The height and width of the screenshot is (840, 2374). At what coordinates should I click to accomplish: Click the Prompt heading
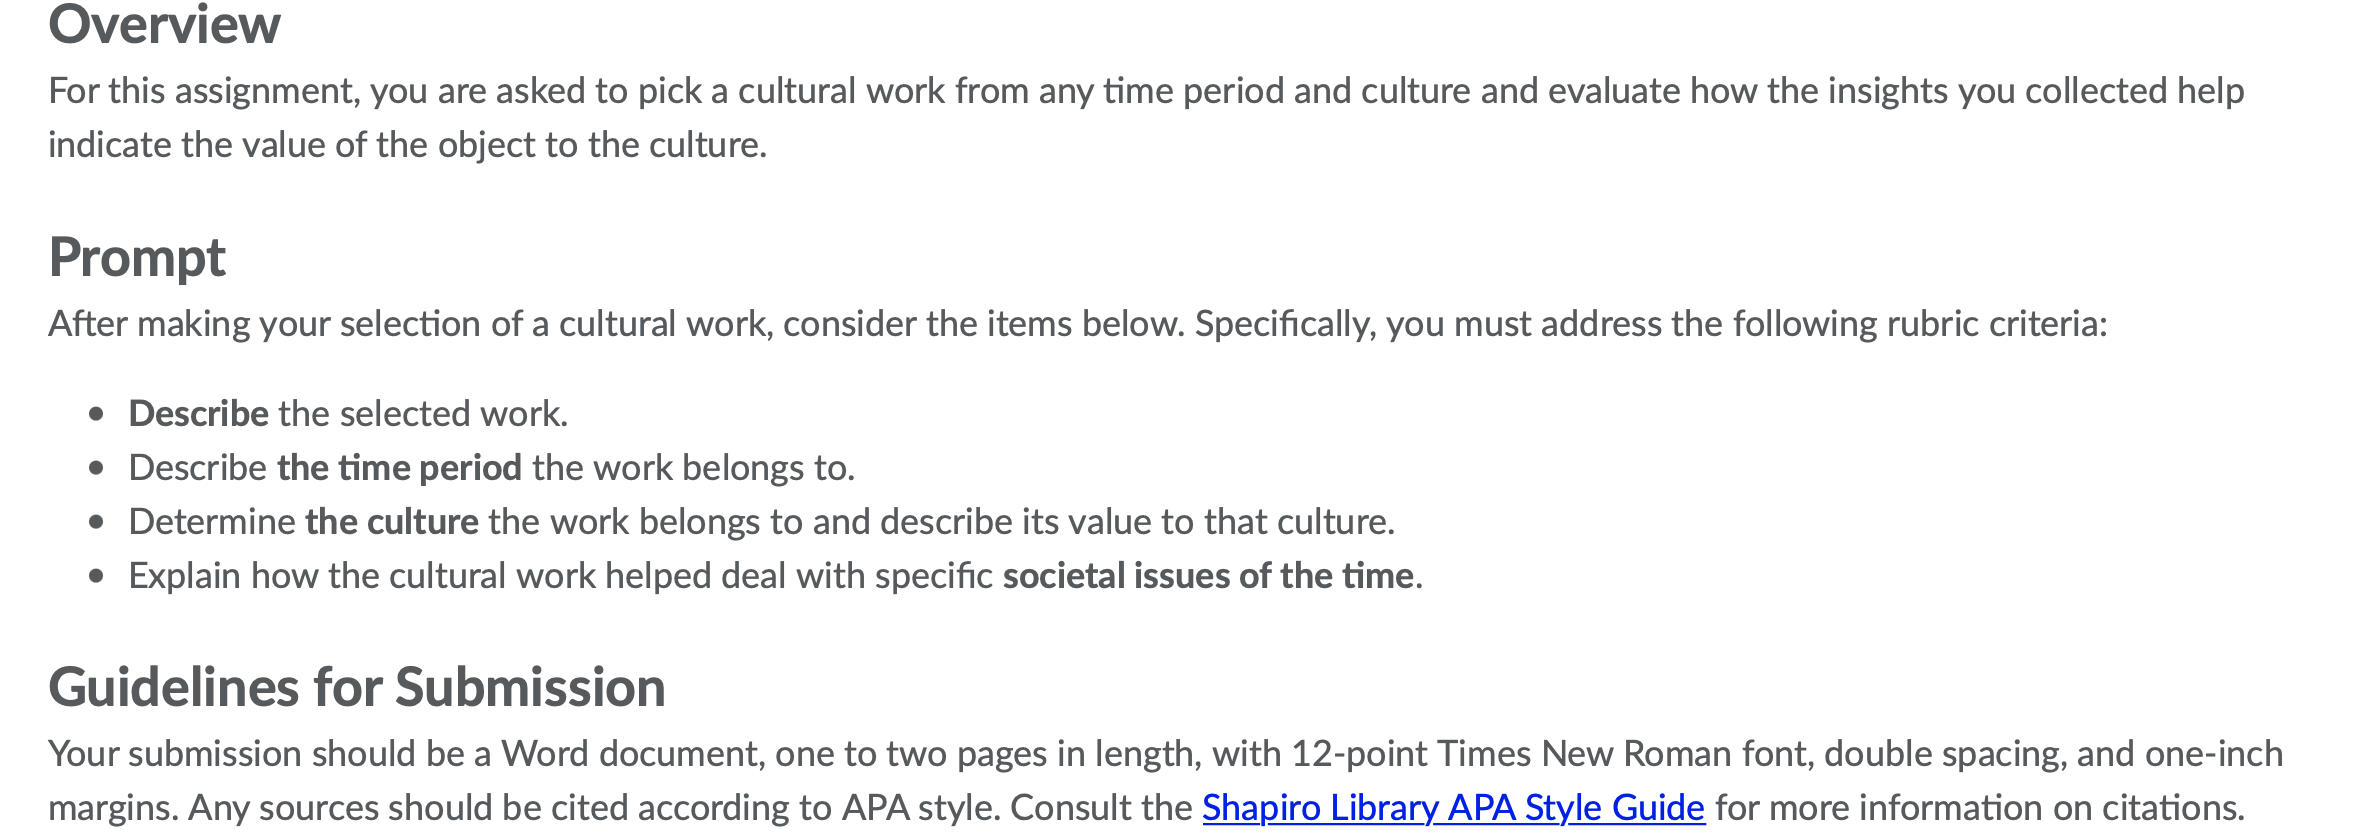click(137, 258)
